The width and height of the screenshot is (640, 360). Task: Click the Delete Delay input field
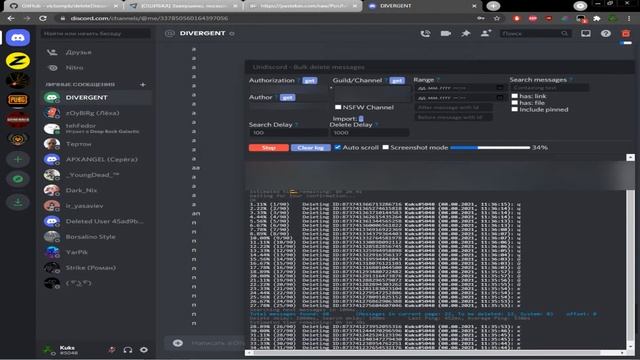[x=369, y=133]
